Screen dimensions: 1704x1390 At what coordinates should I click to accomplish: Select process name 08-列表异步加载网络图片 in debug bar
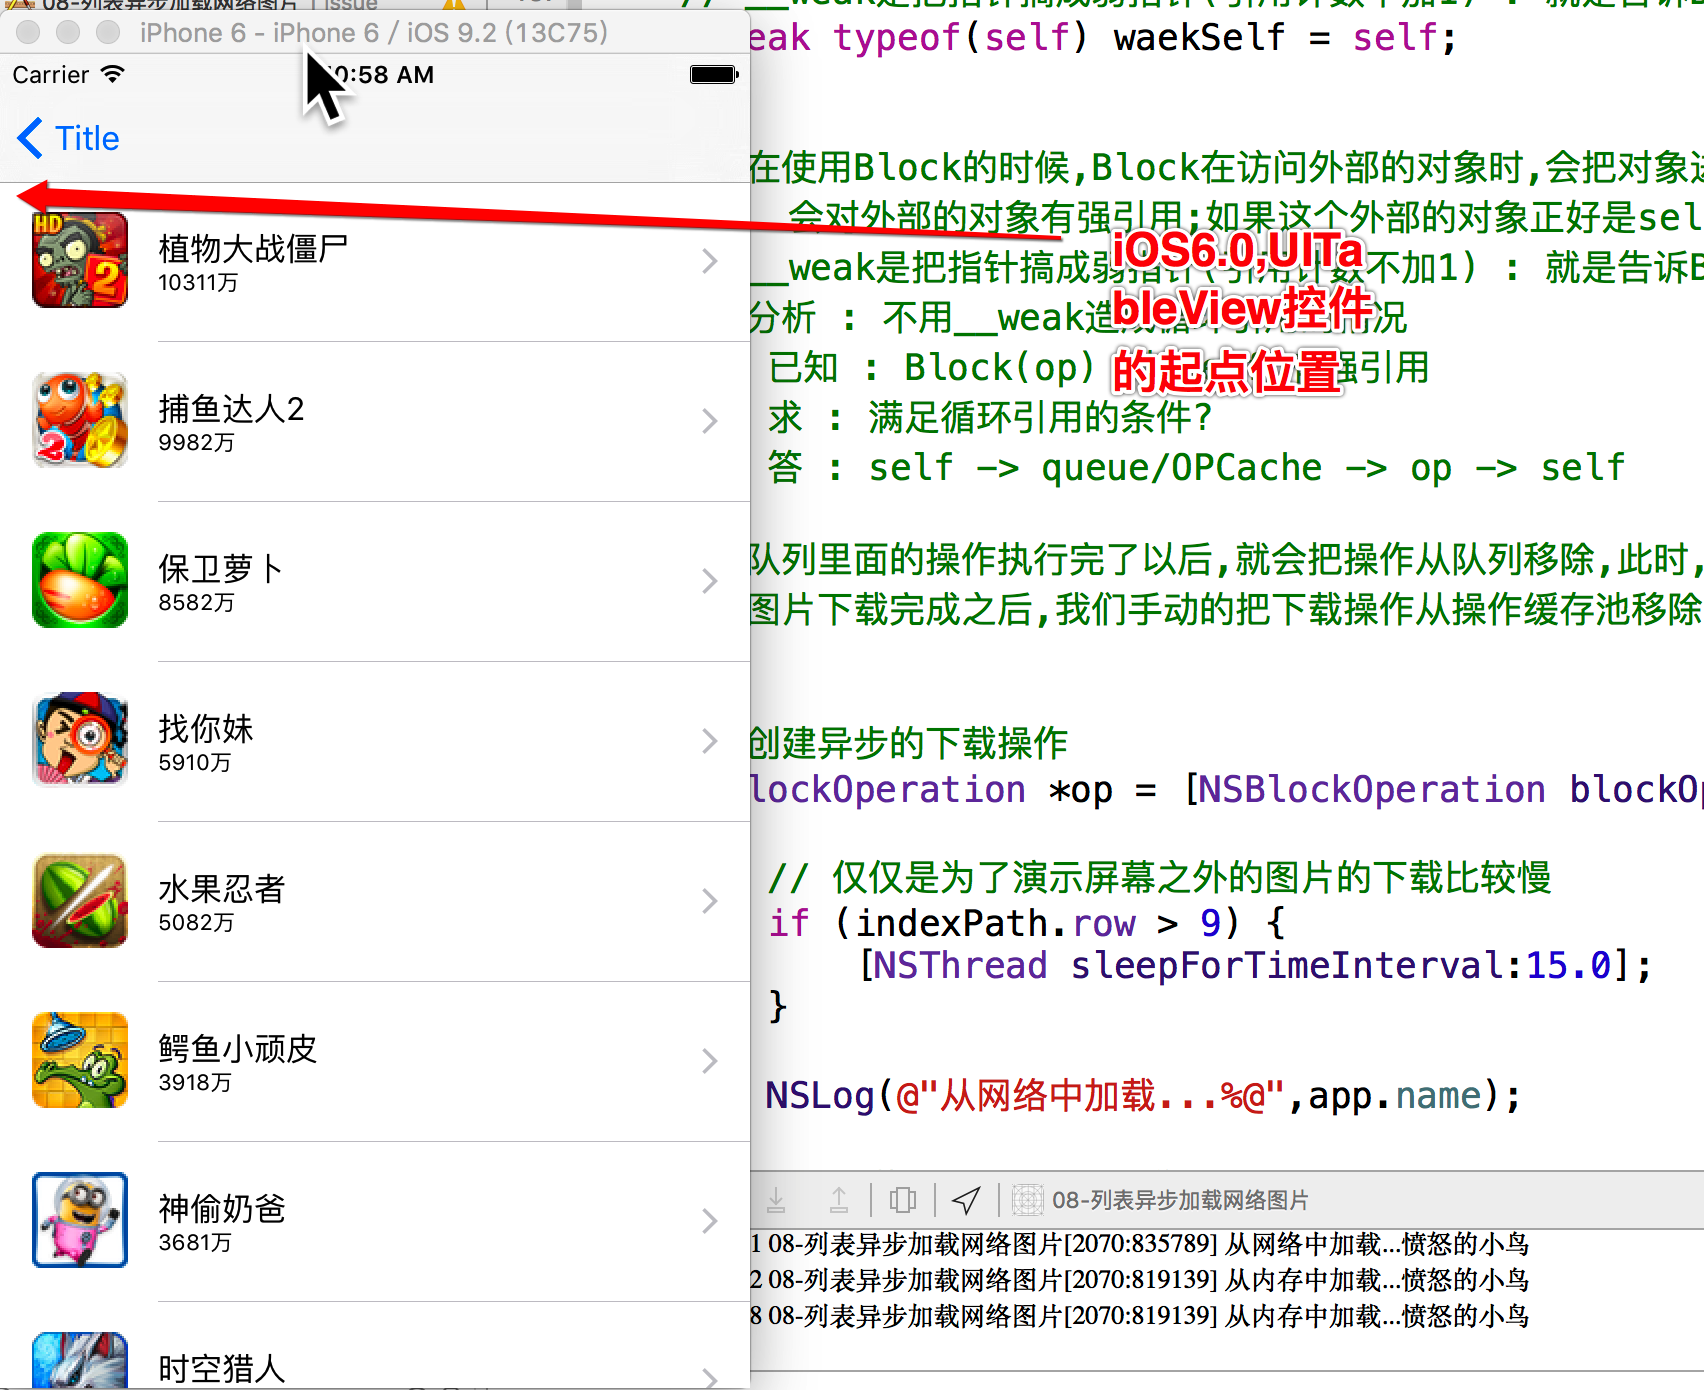(x=1180, y=1199)
